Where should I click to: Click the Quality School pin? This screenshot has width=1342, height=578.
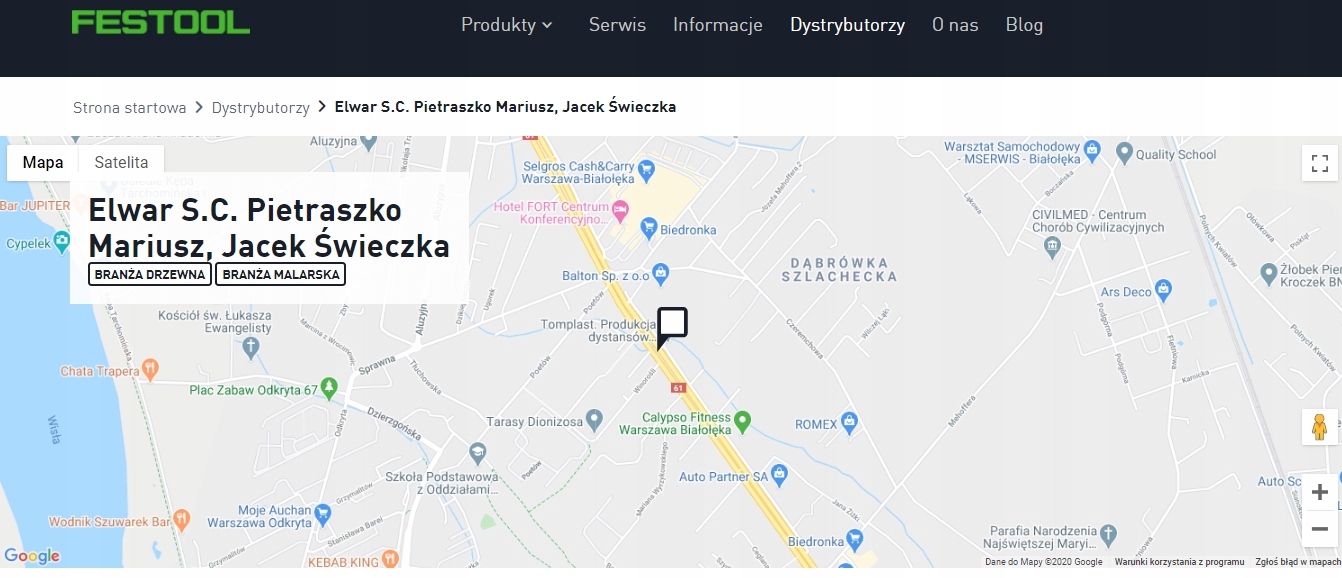tap(1123, 154)
